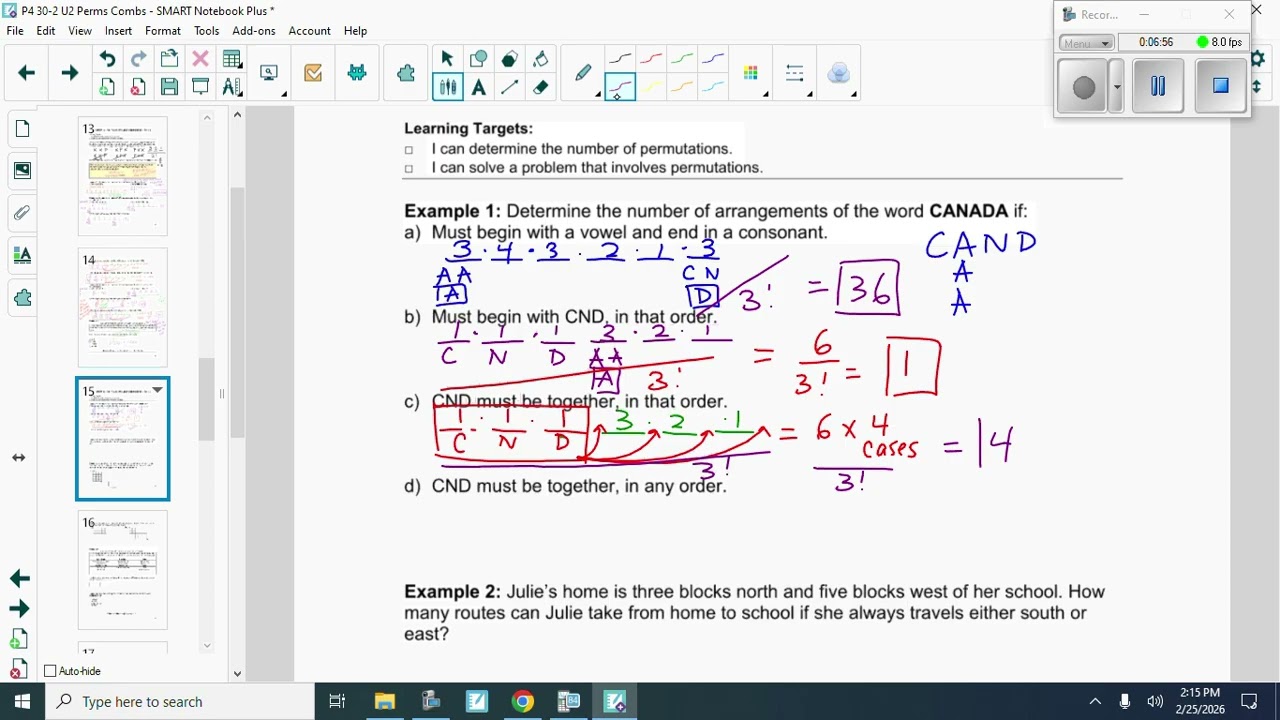This screenshot has width=1280, height=720.
Task: Open the page 15 thumbnail dropdown arrow
Action: pyautogui.click(x=157, y=390)
